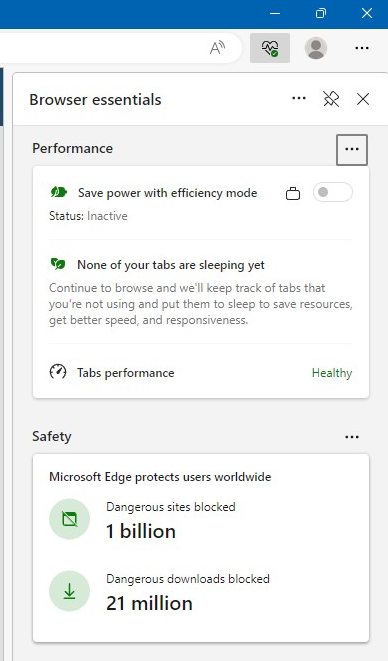388x661 pixels.
Task: Open Edge Settings and more menu
Action: 362,48
